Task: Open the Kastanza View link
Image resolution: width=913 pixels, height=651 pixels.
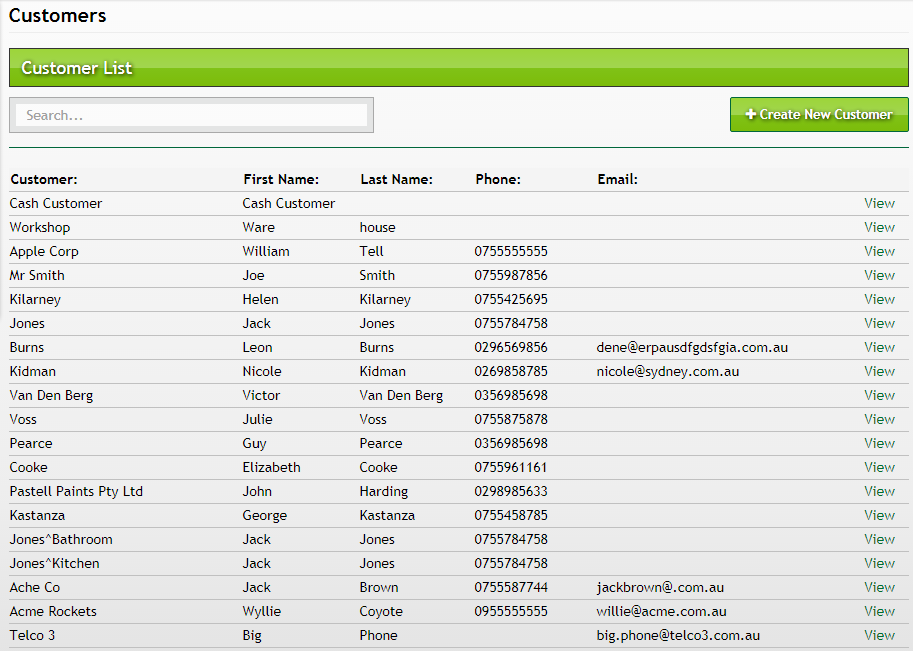Action: pos(879,515)
